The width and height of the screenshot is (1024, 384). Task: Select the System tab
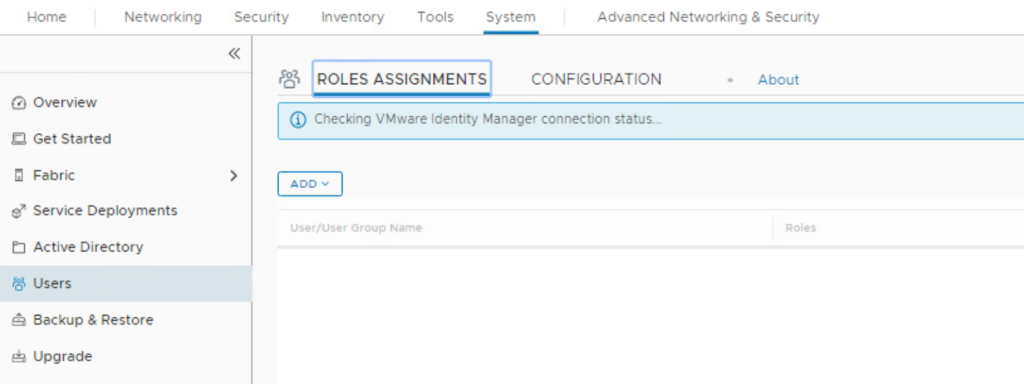tap(511, 17)
